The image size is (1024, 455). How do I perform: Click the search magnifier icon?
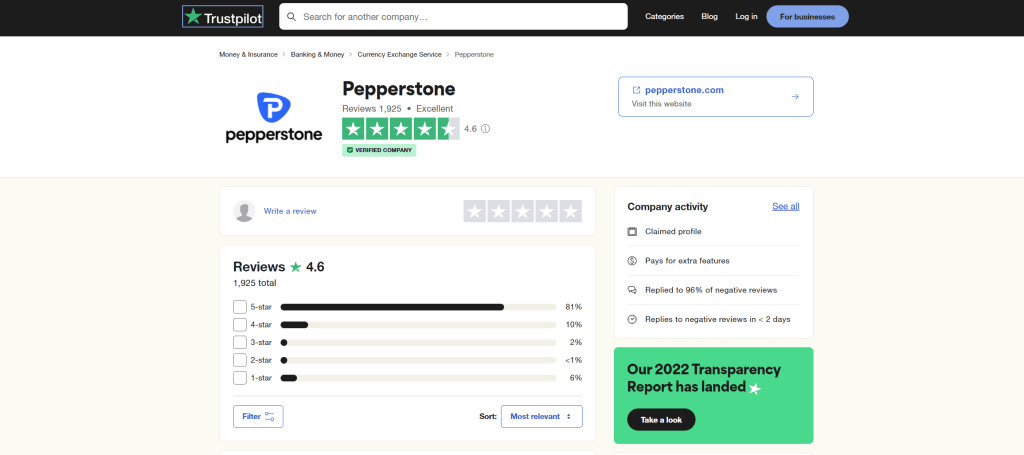291,16
